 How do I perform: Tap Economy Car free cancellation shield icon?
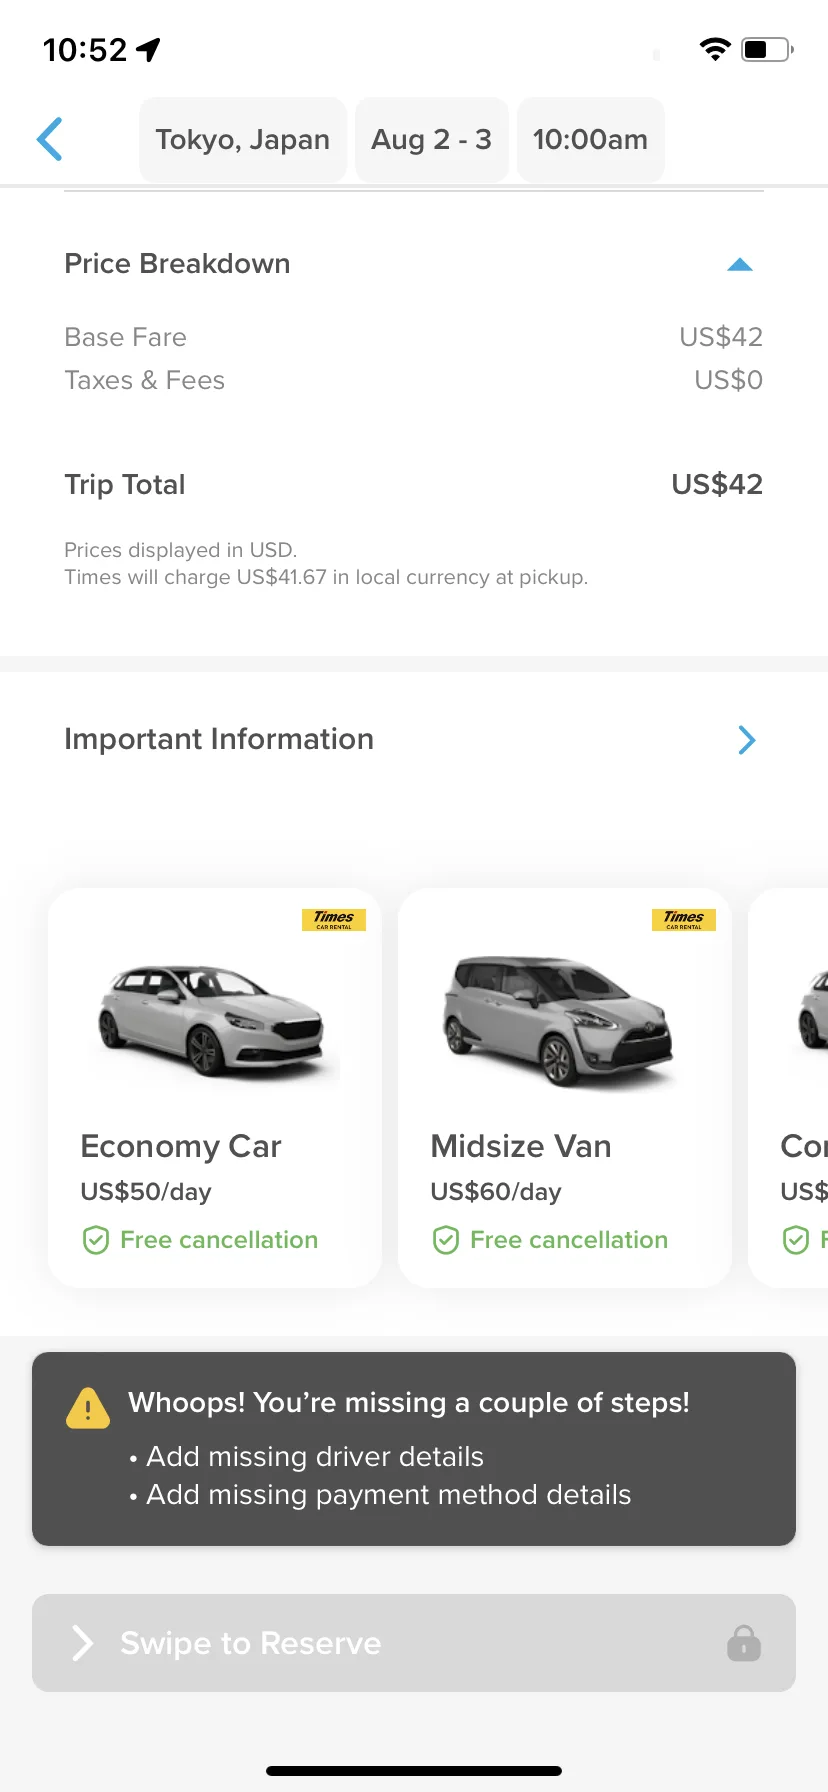[x=96, y=1241]
